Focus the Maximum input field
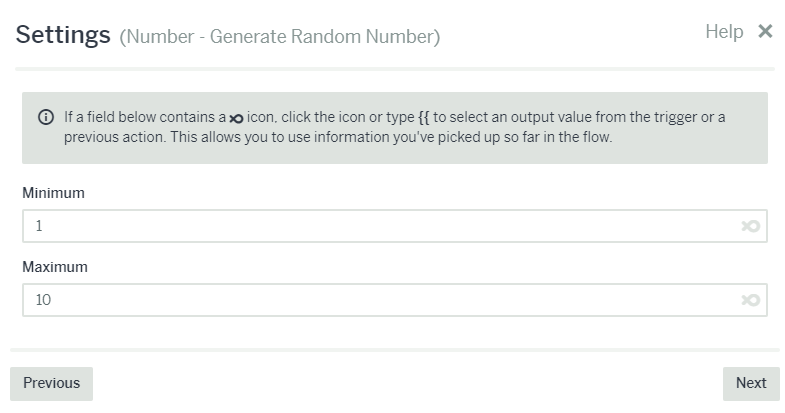The width and height of the screenshot is (785, 413). (x=380, y=300)
